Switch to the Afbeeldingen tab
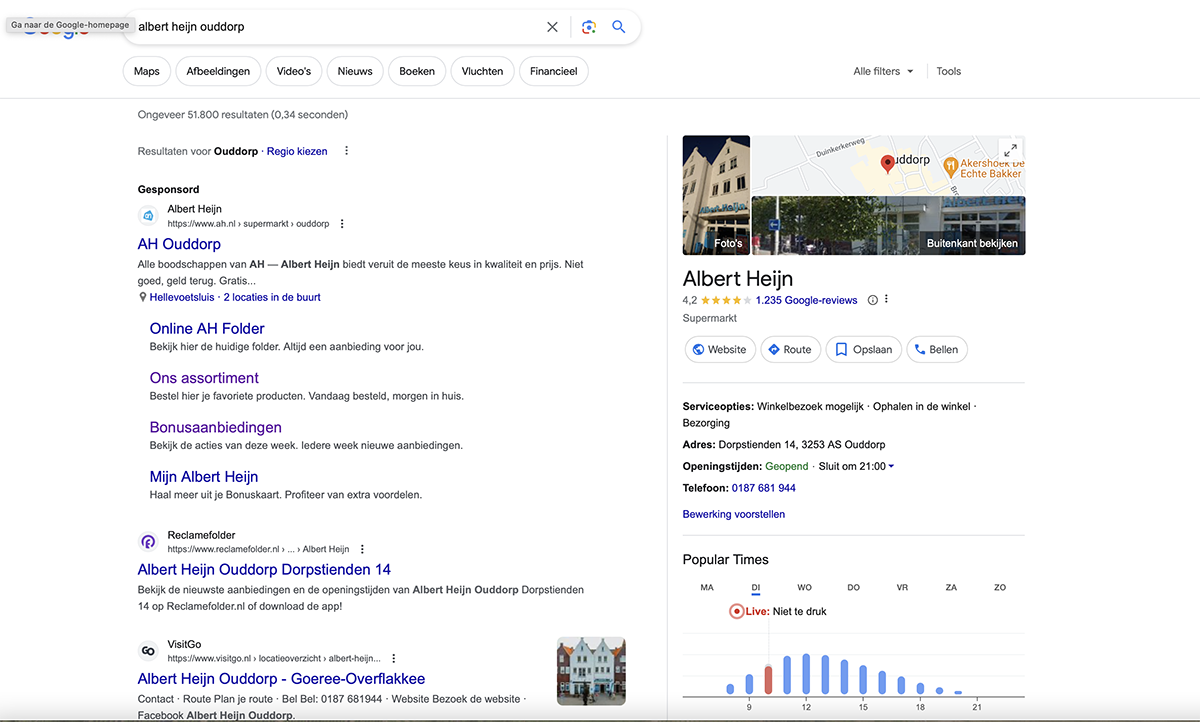The width and height of the screenshot is (1200, 722). (x=218, y=71)
